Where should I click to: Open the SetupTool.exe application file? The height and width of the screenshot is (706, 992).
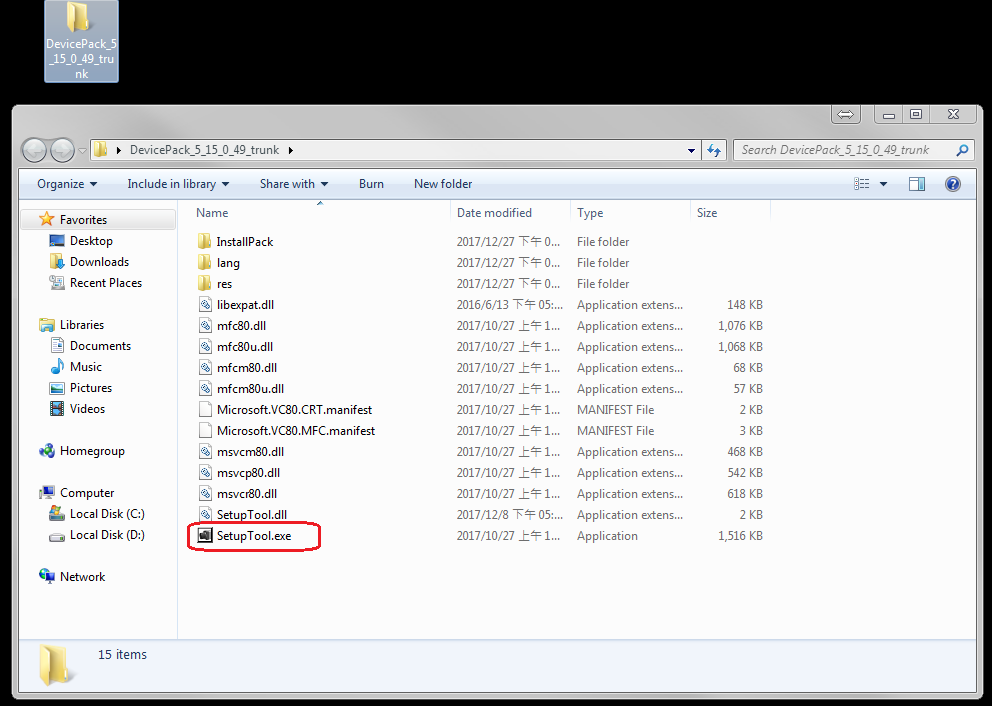point(253,536)
